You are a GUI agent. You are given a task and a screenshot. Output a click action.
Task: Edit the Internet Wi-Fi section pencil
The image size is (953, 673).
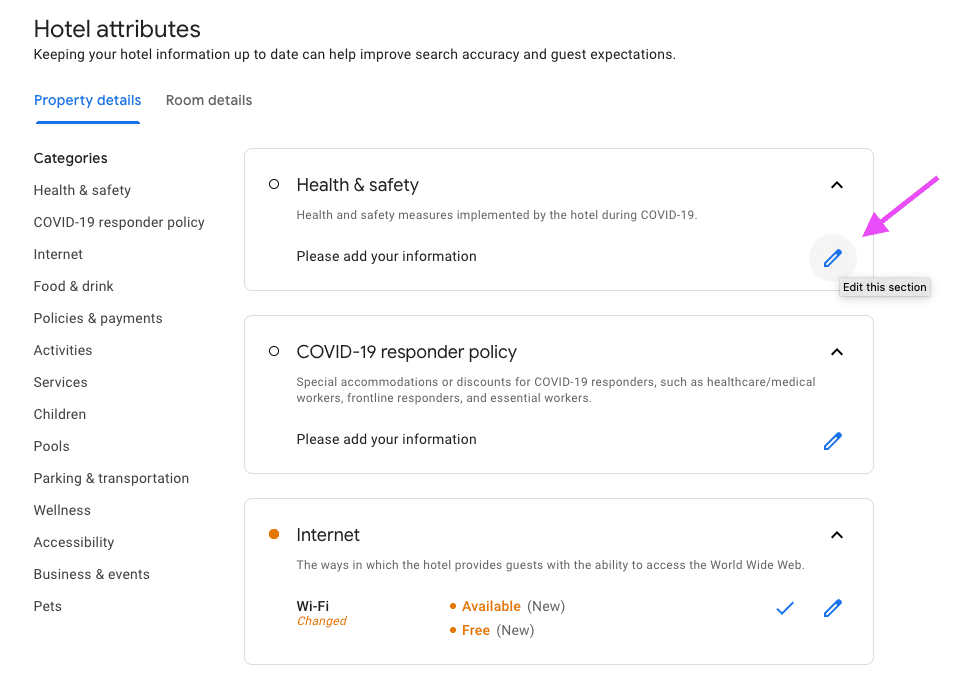833,608
